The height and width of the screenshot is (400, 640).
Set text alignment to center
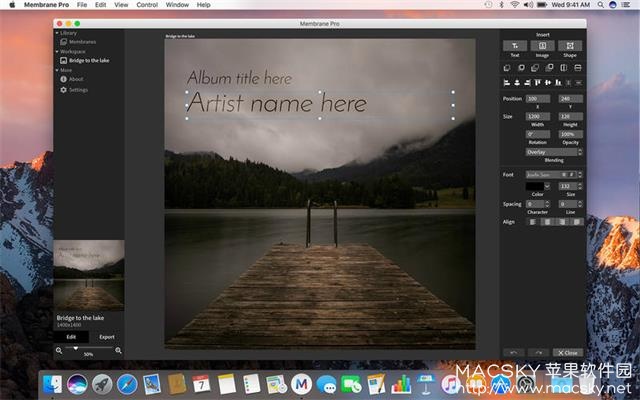pyautogui.click(x=547, y=222)
